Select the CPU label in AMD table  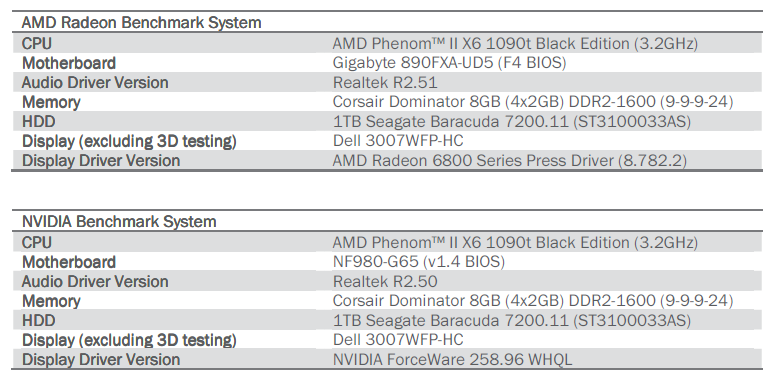coord(37,44)
